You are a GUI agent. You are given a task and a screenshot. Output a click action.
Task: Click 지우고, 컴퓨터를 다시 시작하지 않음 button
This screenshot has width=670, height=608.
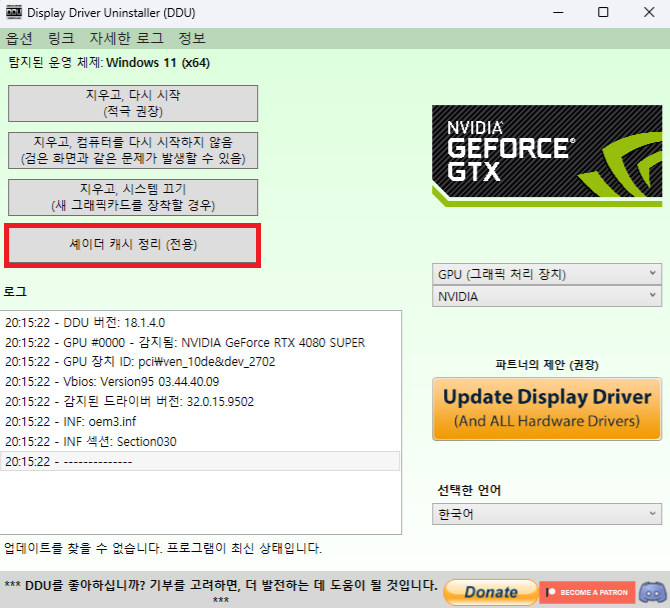pos(133,150)
